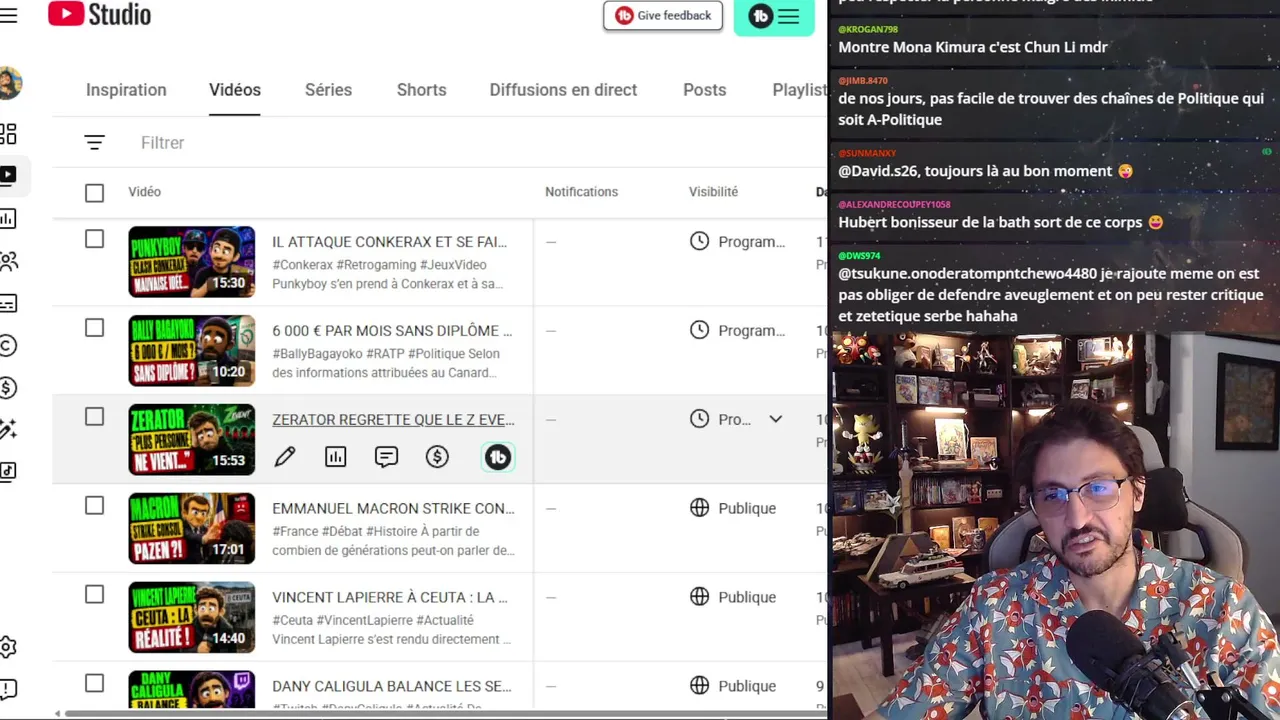
Task: Open the MACRON video thumbnail
Action: click(191, 529)
